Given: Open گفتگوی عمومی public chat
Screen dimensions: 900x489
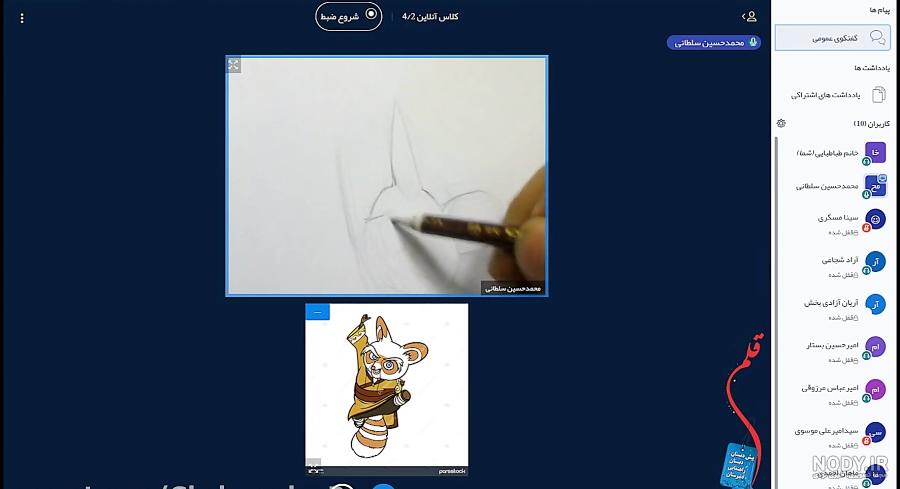Looking at the screenshot, I should pyautogui.click(x=832, y=38).
